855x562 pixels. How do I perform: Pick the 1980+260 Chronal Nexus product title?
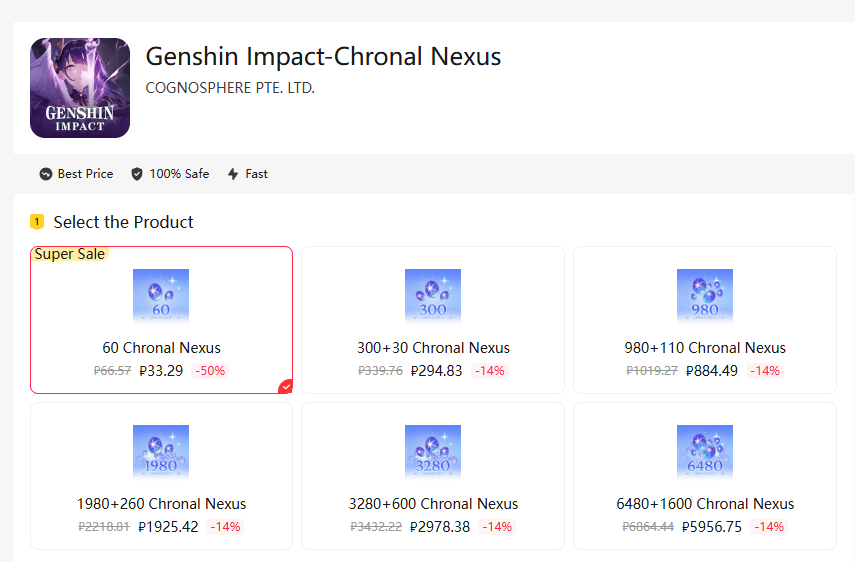pyautogui.click(x=161, y=504)
